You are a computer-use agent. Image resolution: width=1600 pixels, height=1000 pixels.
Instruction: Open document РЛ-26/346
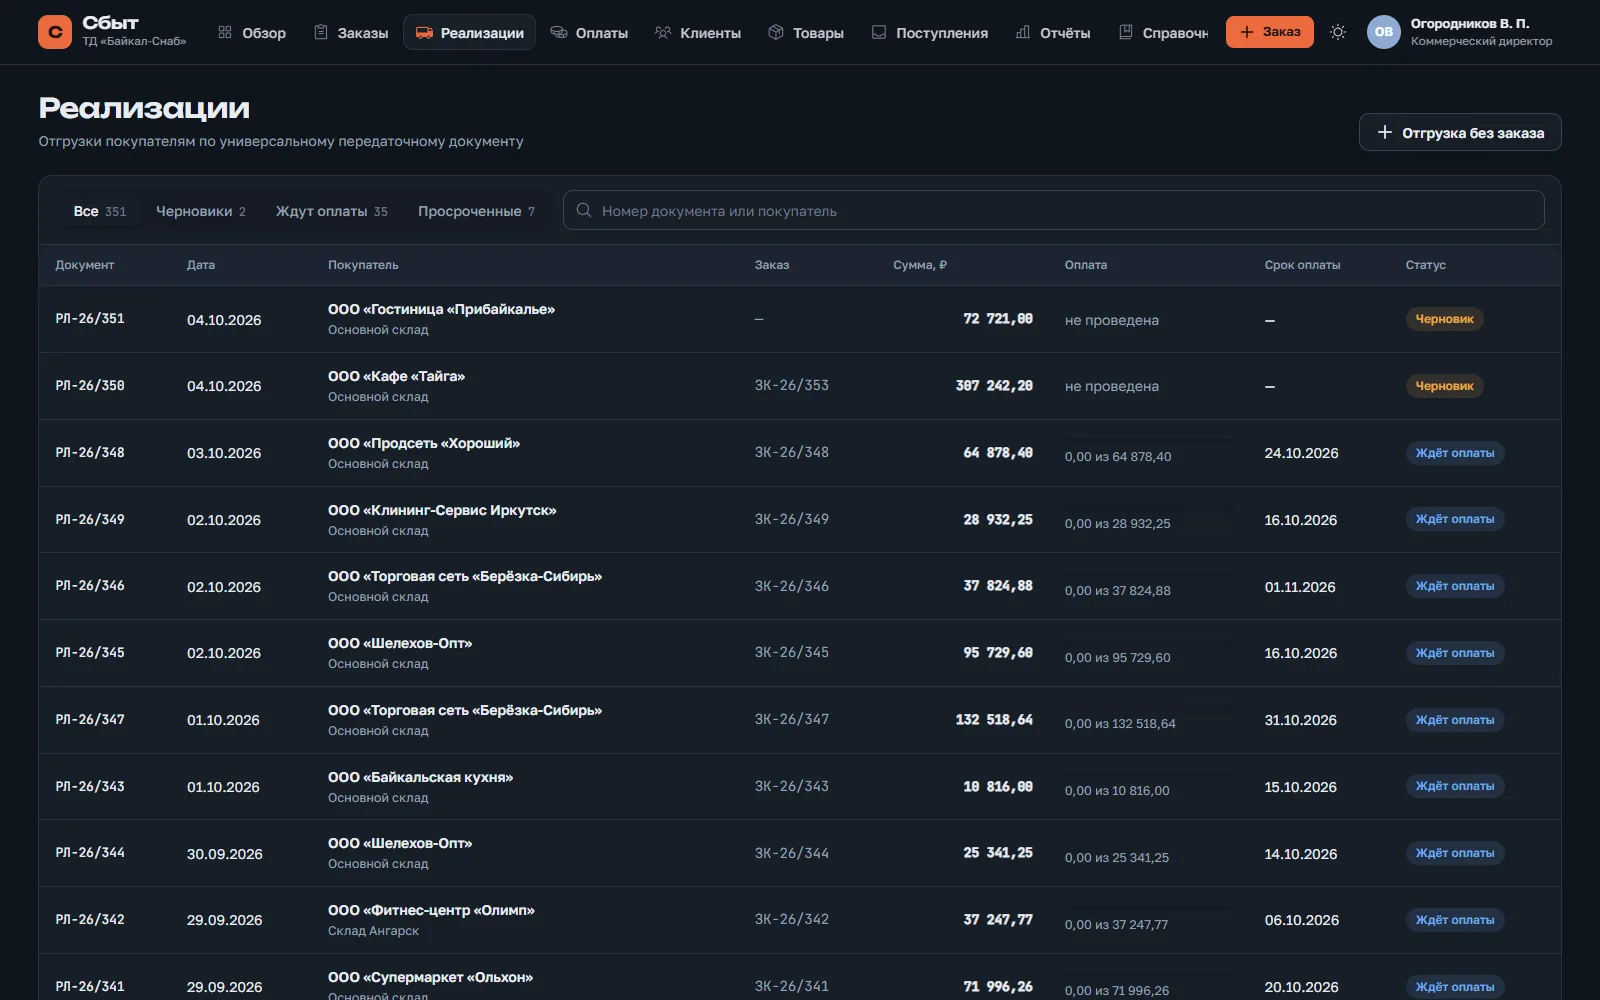coord(90,586)
